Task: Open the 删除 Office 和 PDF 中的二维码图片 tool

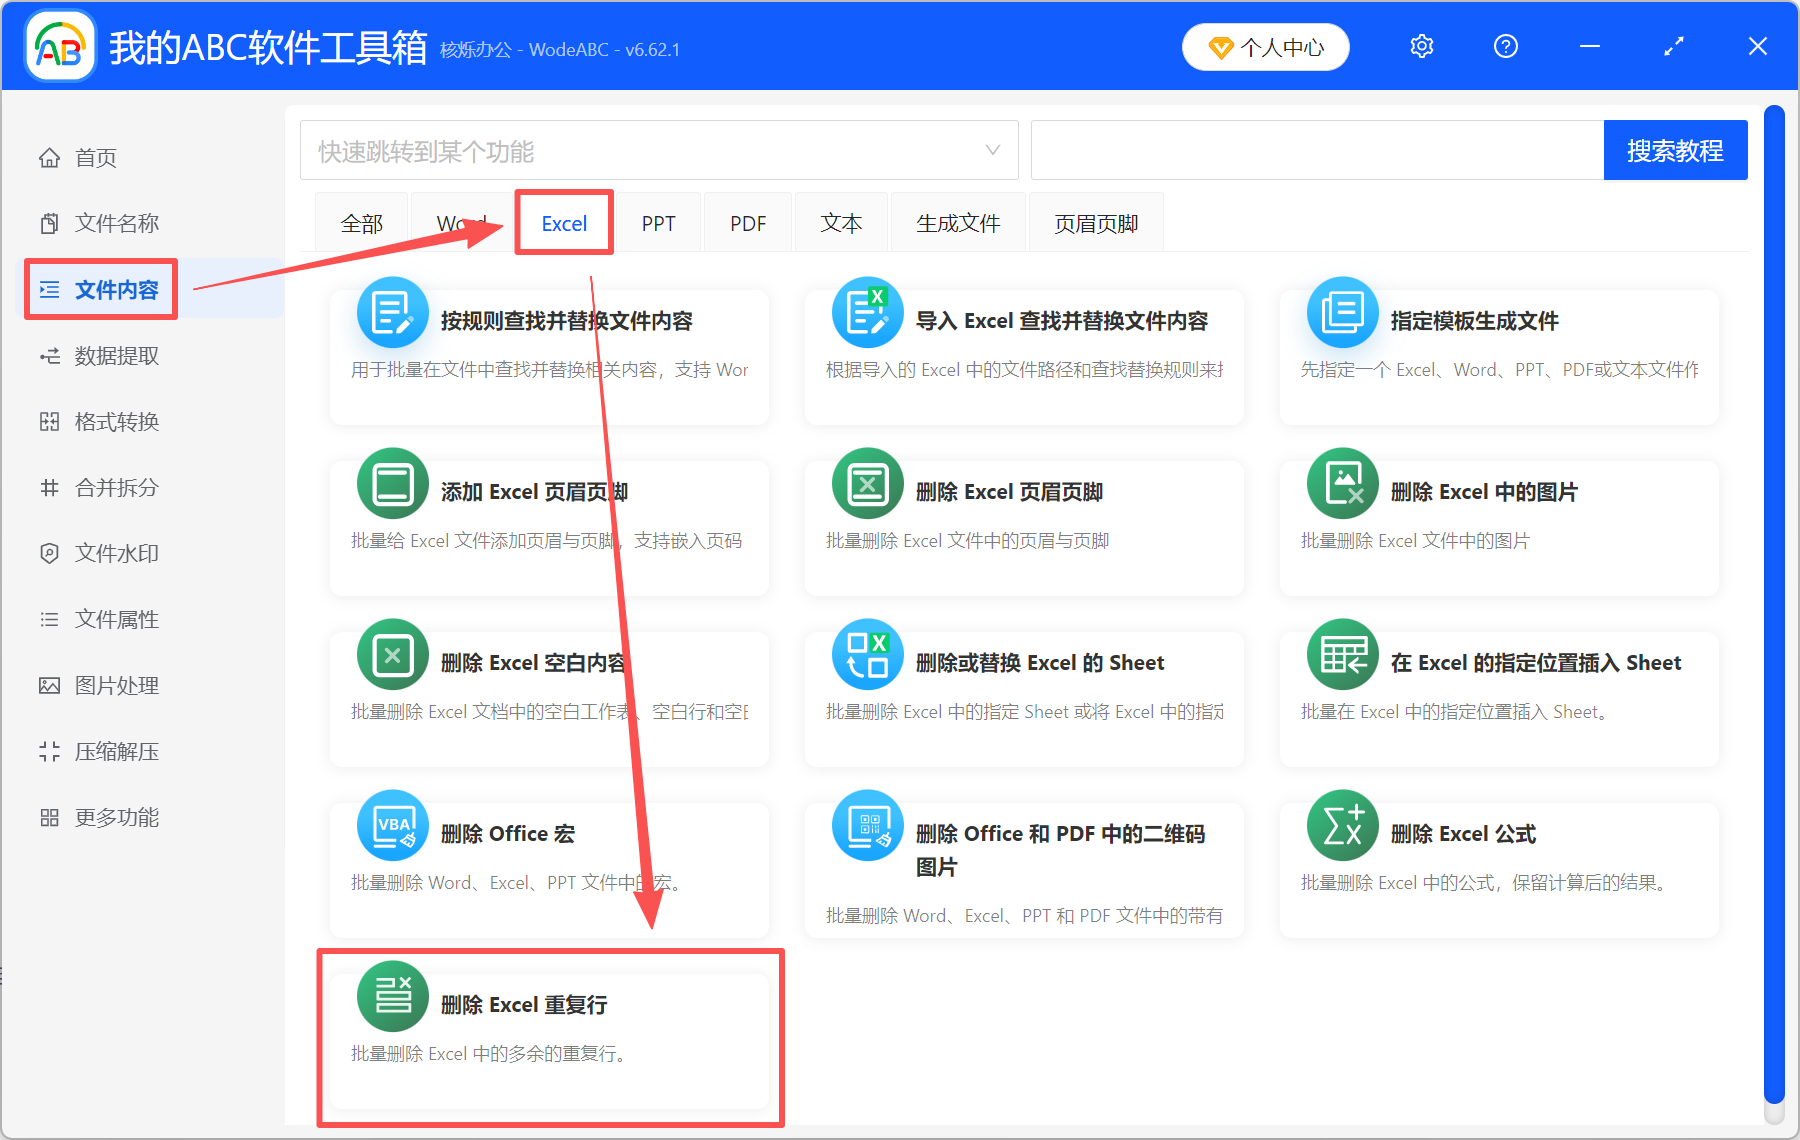Action: click(867, 825)
